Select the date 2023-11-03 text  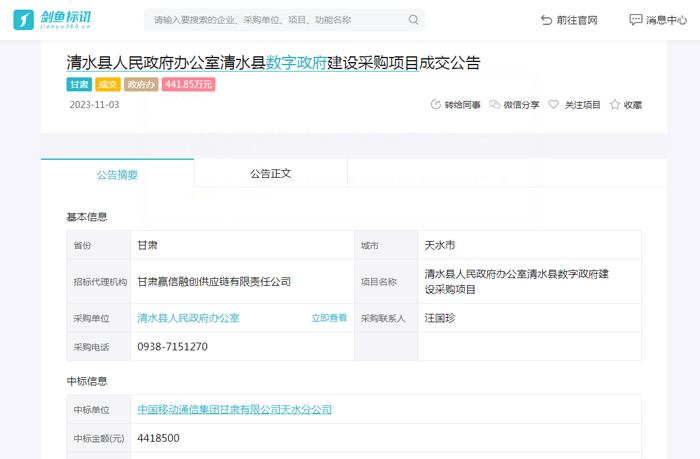[x=95, y=104]
